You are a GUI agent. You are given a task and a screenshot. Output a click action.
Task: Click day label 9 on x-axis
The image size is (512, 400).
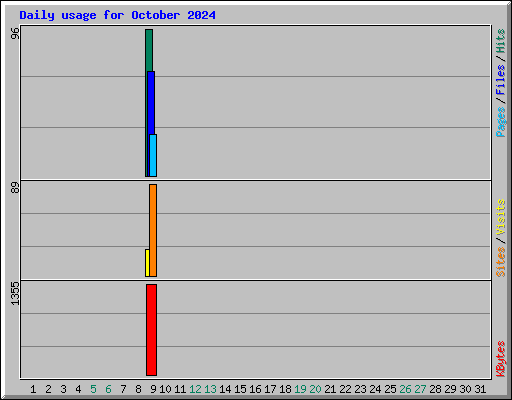(153, 389)
